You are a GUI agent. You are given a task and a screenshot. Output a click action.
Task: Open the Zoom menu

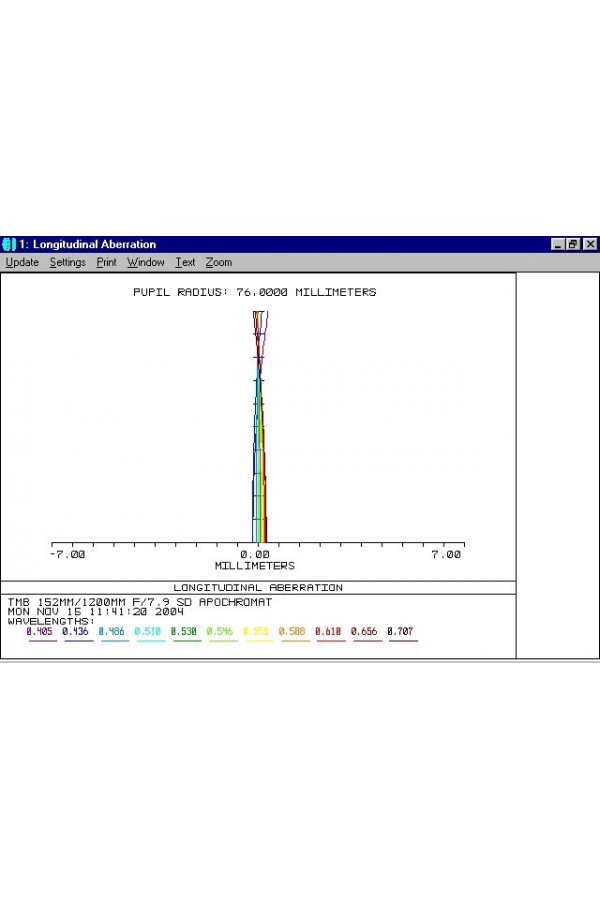[x=218, y=262]
